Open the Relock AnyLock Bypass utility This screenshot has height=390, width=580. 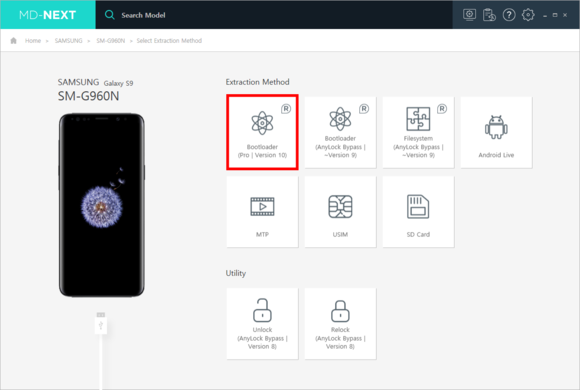tap(340, 323)
